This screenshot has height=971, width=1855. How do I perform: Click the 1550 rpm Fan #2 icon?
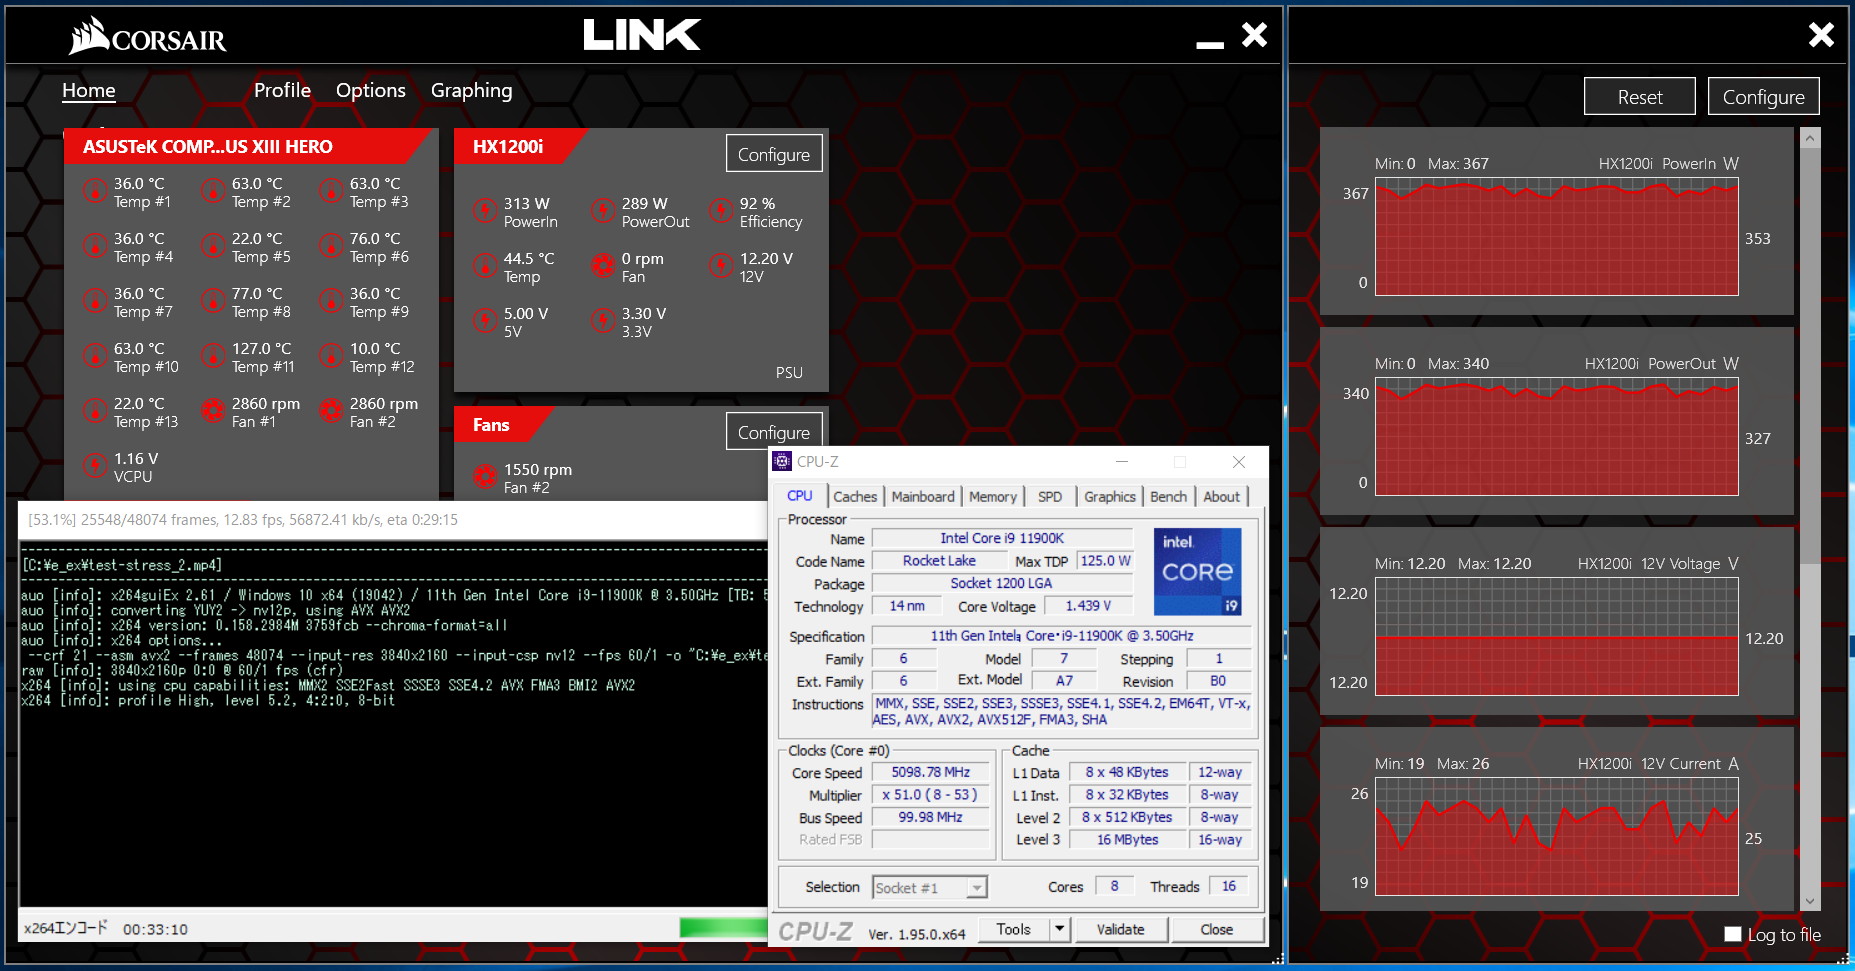(x=485, y=476)
